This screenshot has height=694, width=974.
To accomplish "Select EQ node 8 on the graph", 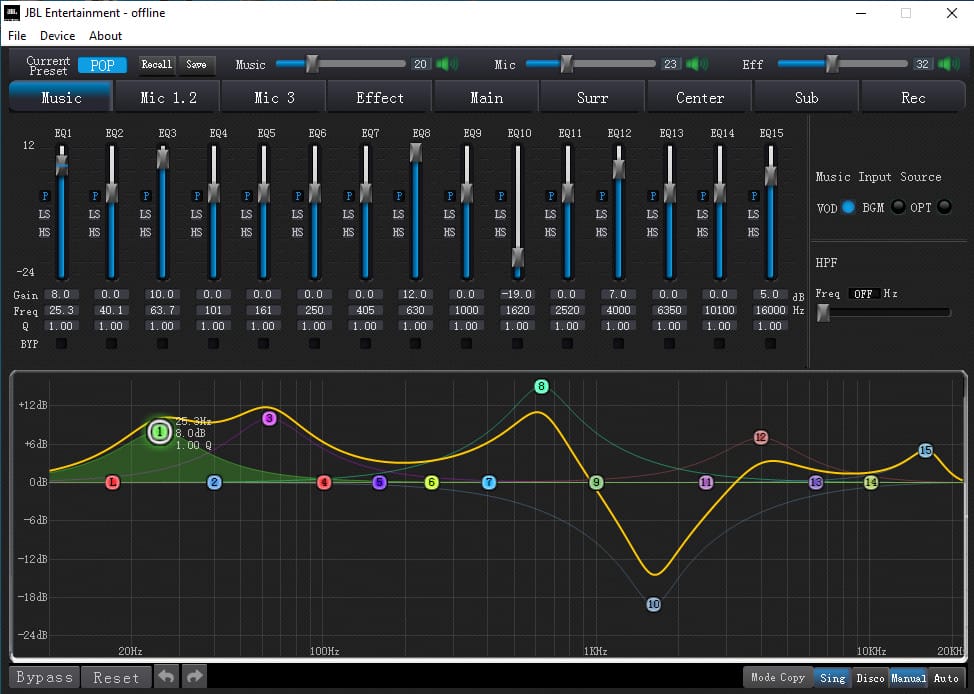I will coord(541,386).
